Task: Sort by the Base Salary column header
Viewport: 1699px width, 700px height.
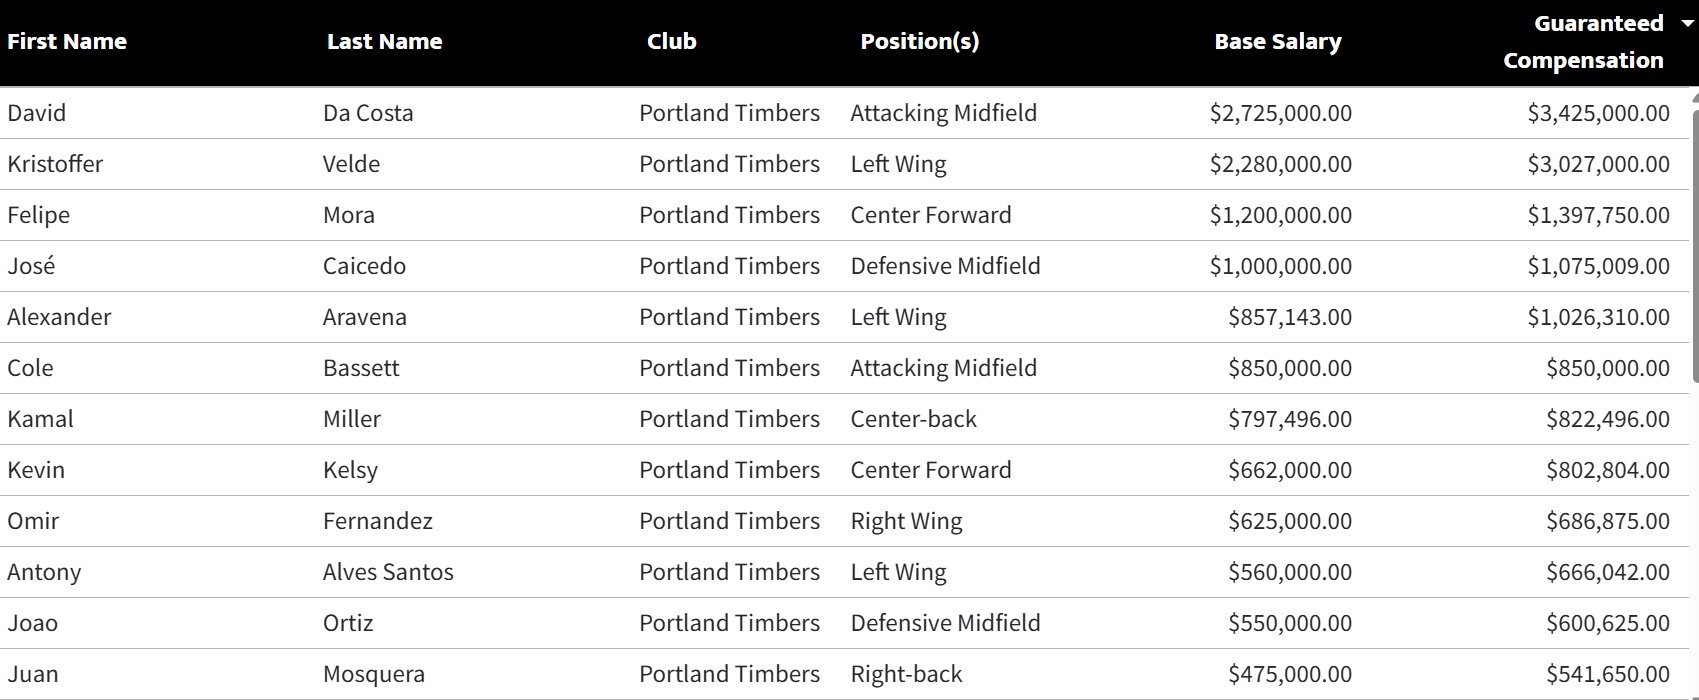Action: (x=1278, y=42)
